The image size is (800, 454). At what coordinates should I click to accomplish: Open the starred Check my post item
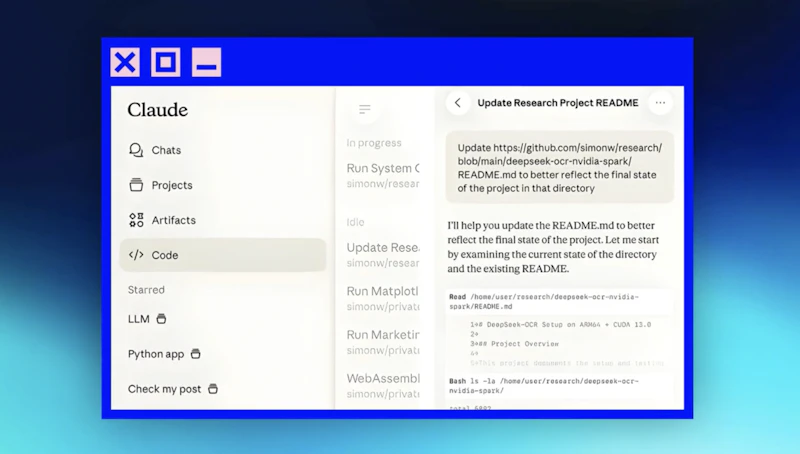[173, 389]
